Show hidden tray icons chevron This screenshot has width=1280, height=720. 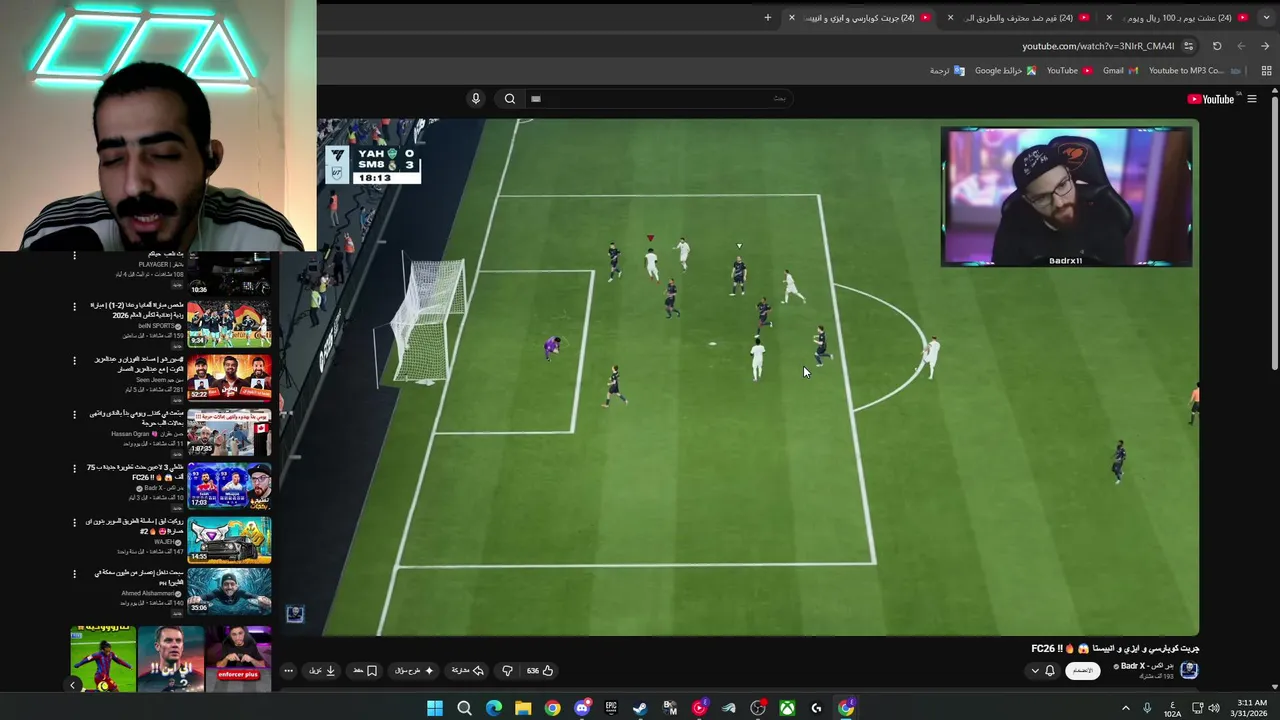[x=1126, y=708]
